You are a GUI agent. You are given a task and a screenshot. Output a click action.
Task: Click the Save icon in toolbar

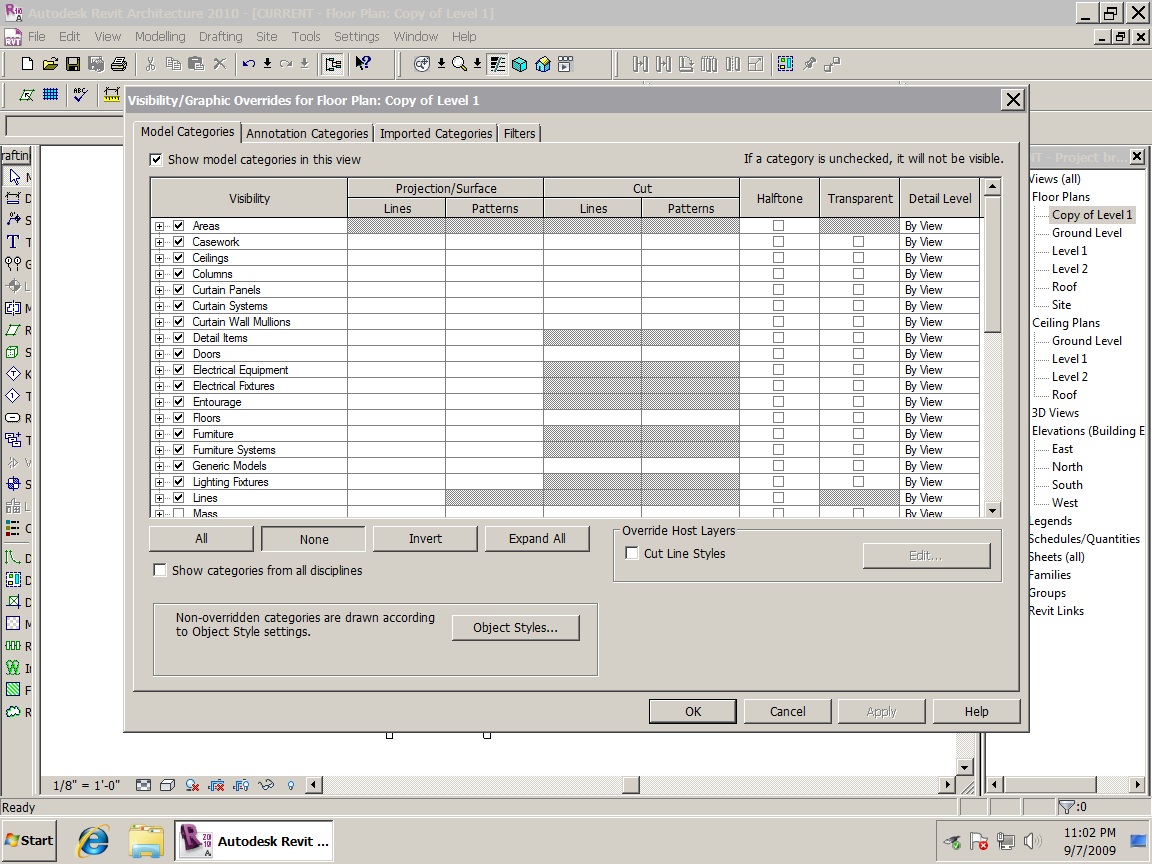coord(73,64)
